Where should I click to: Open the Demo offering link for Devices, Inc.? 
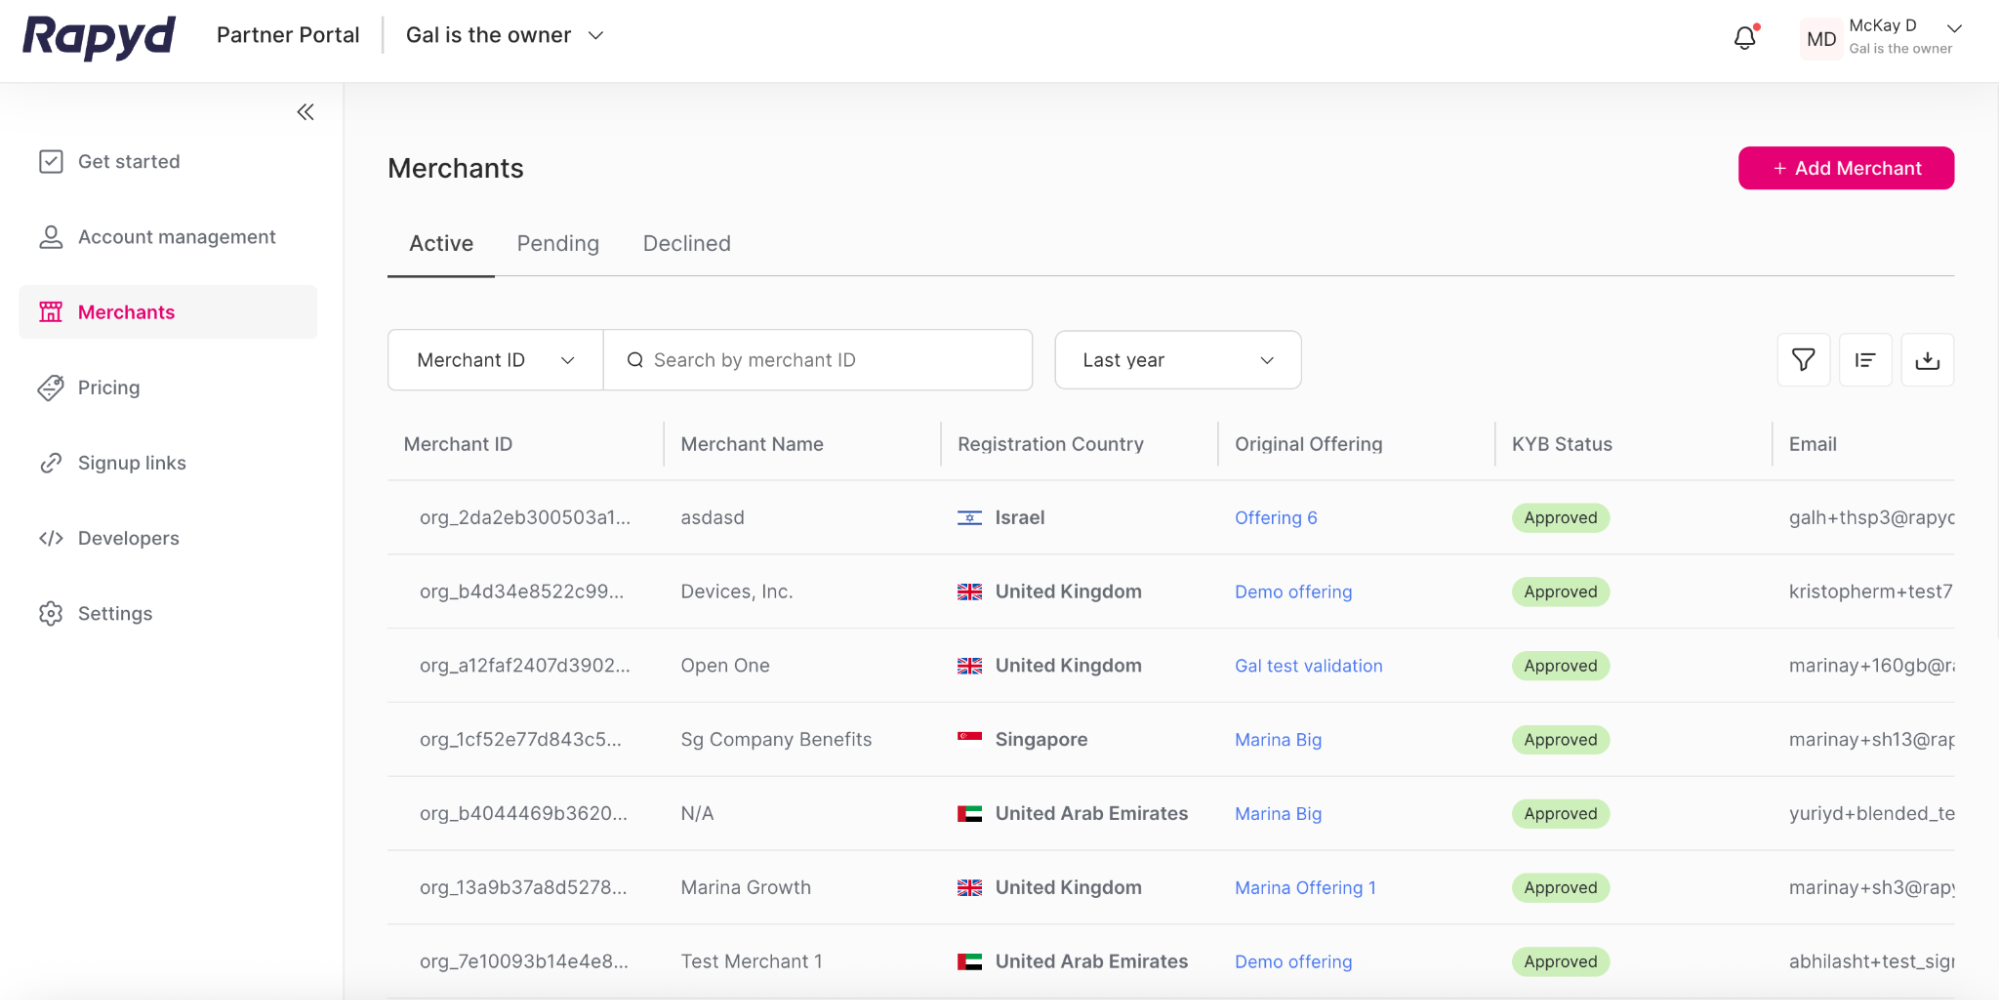(x=1293, y=591)
